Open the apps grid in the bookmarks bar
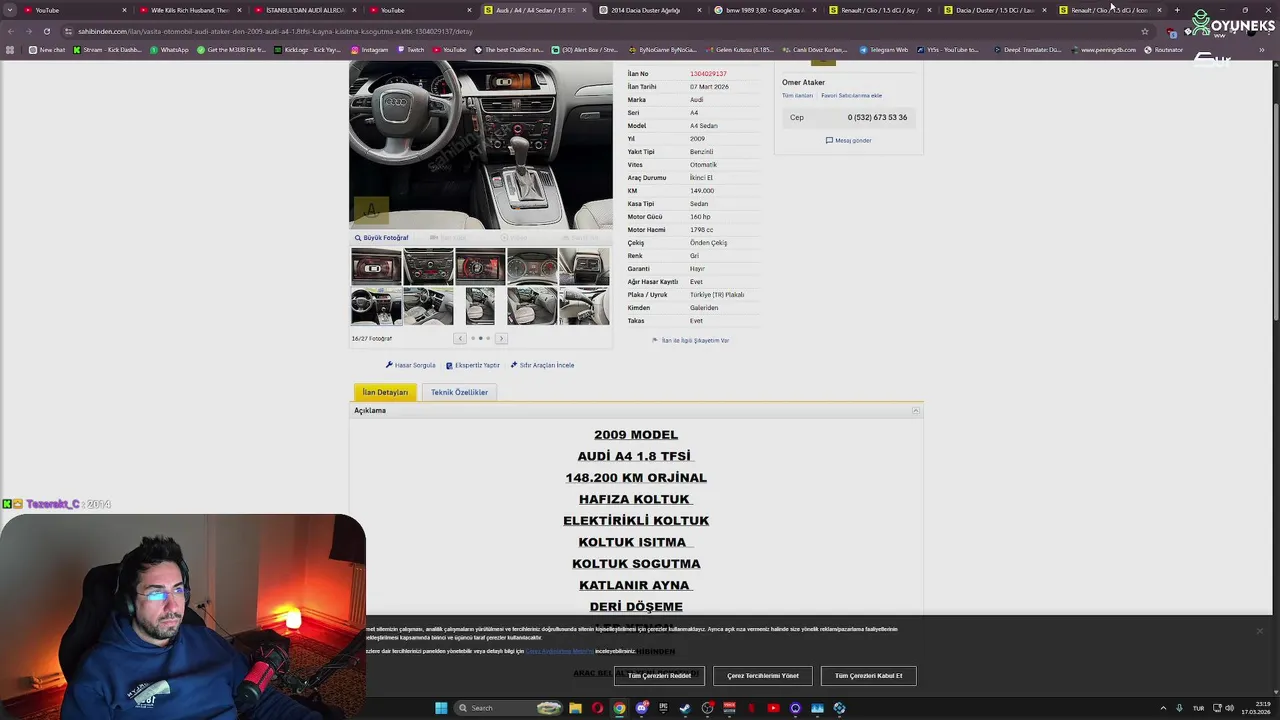 [10, 49]
